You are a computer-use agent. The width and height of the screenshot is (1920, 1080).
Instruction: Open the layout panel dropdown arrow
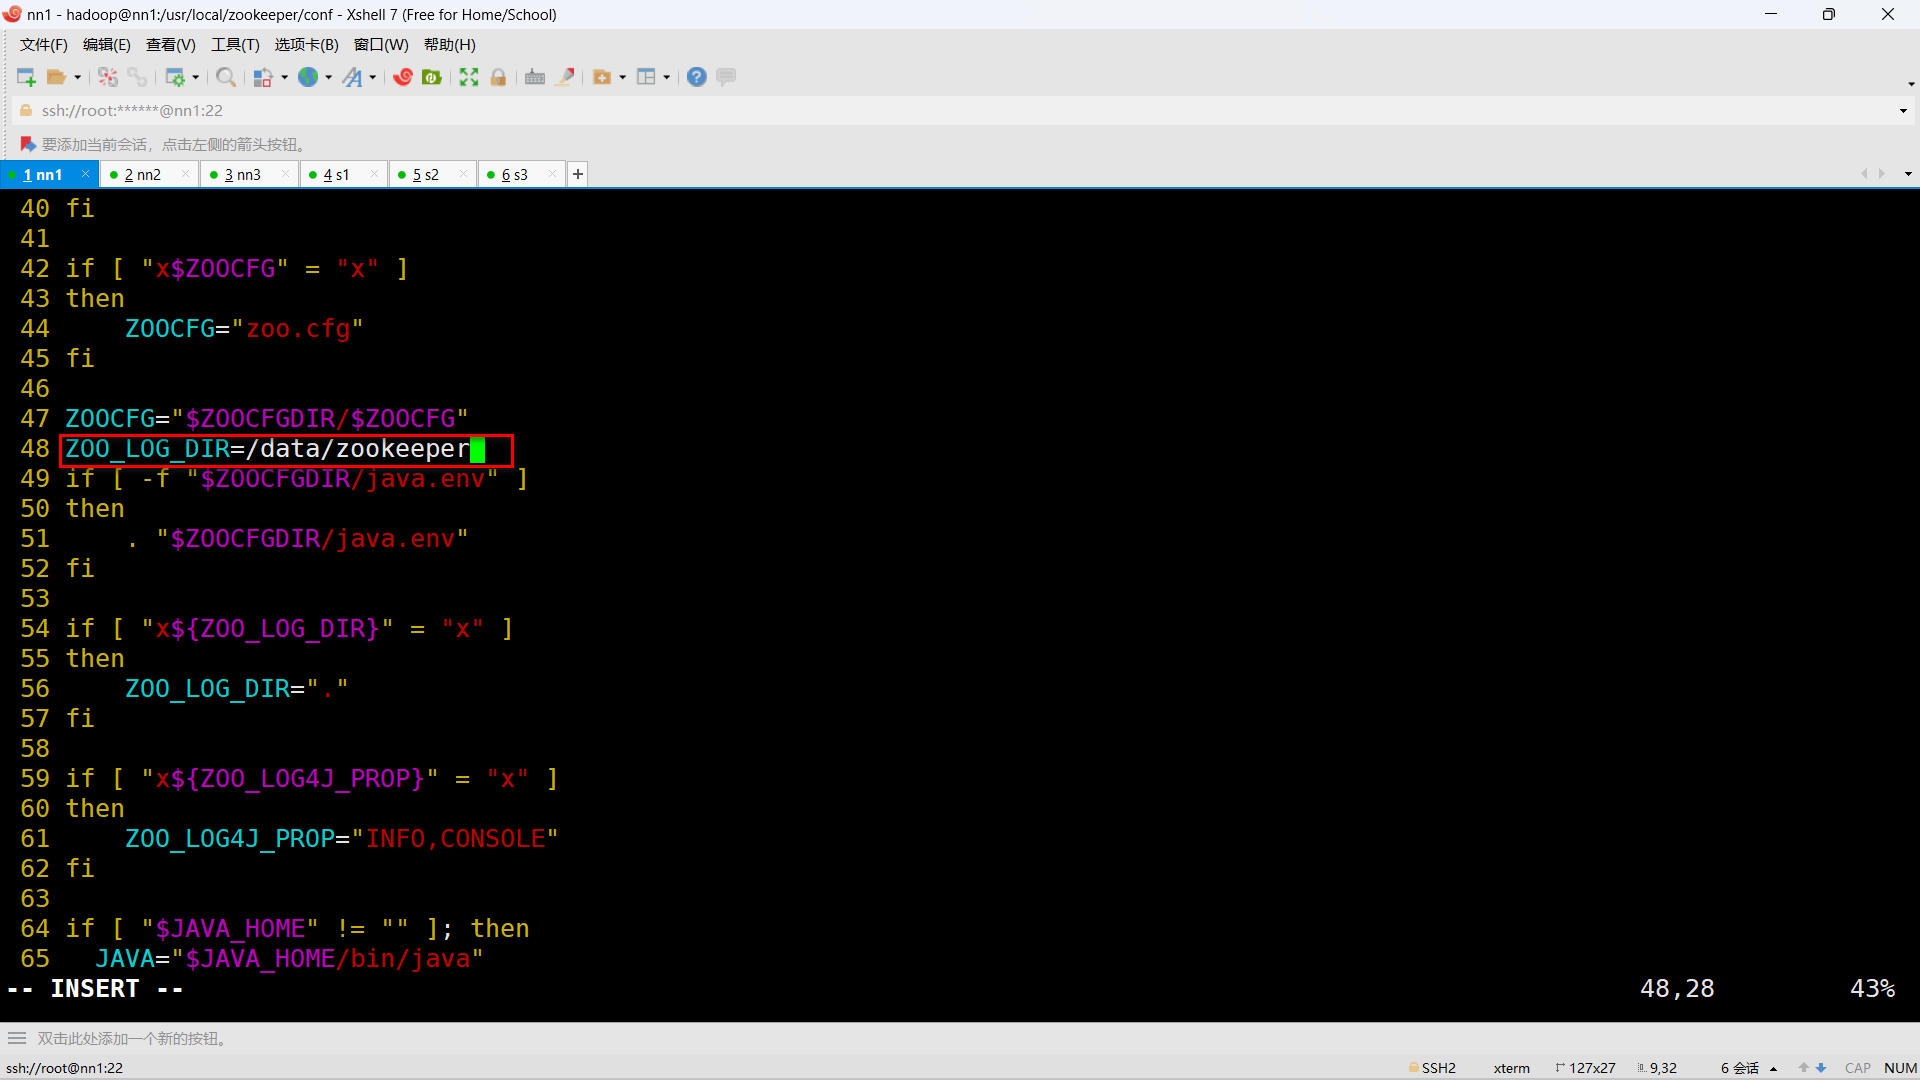pos(667,77)
